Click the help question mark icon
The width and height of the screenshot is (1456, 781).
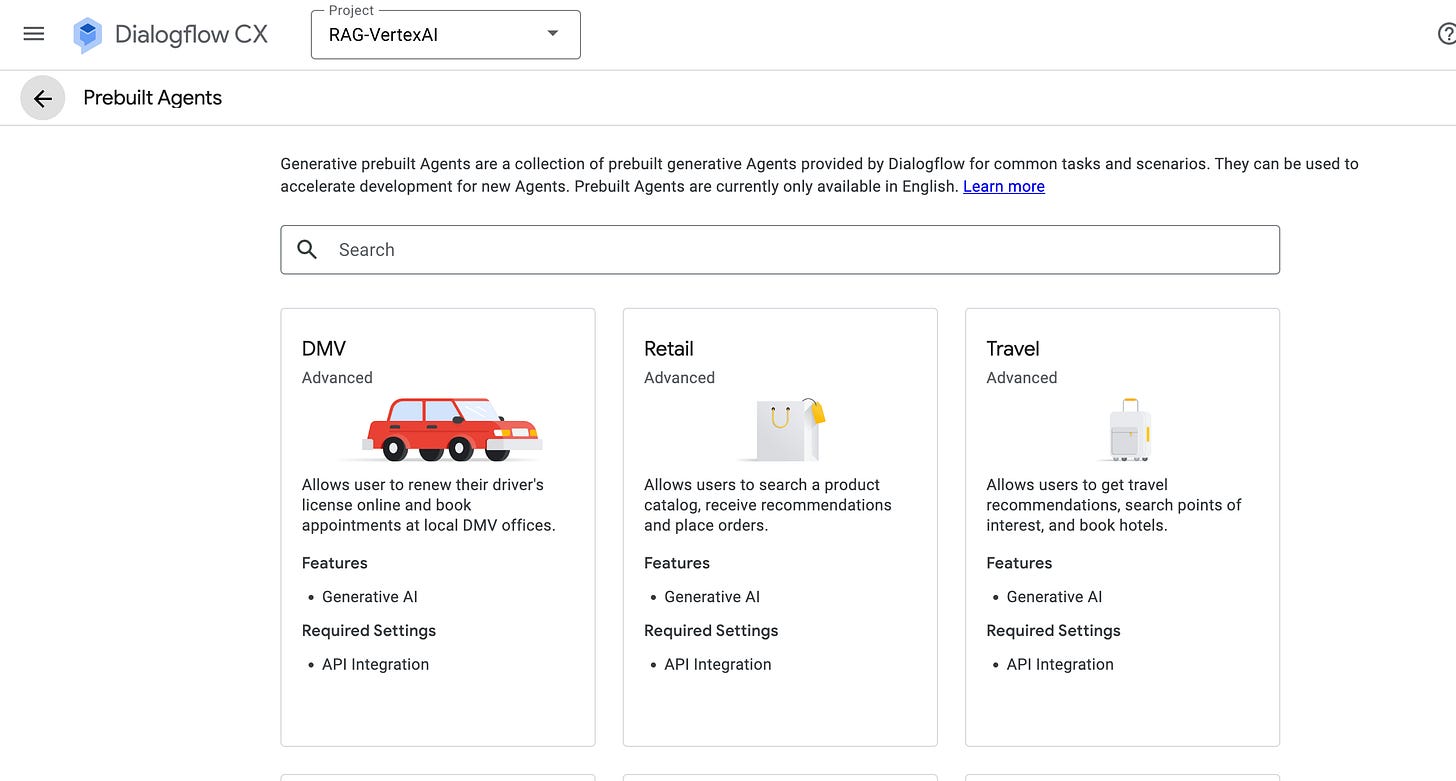(x=1446, y=34)
